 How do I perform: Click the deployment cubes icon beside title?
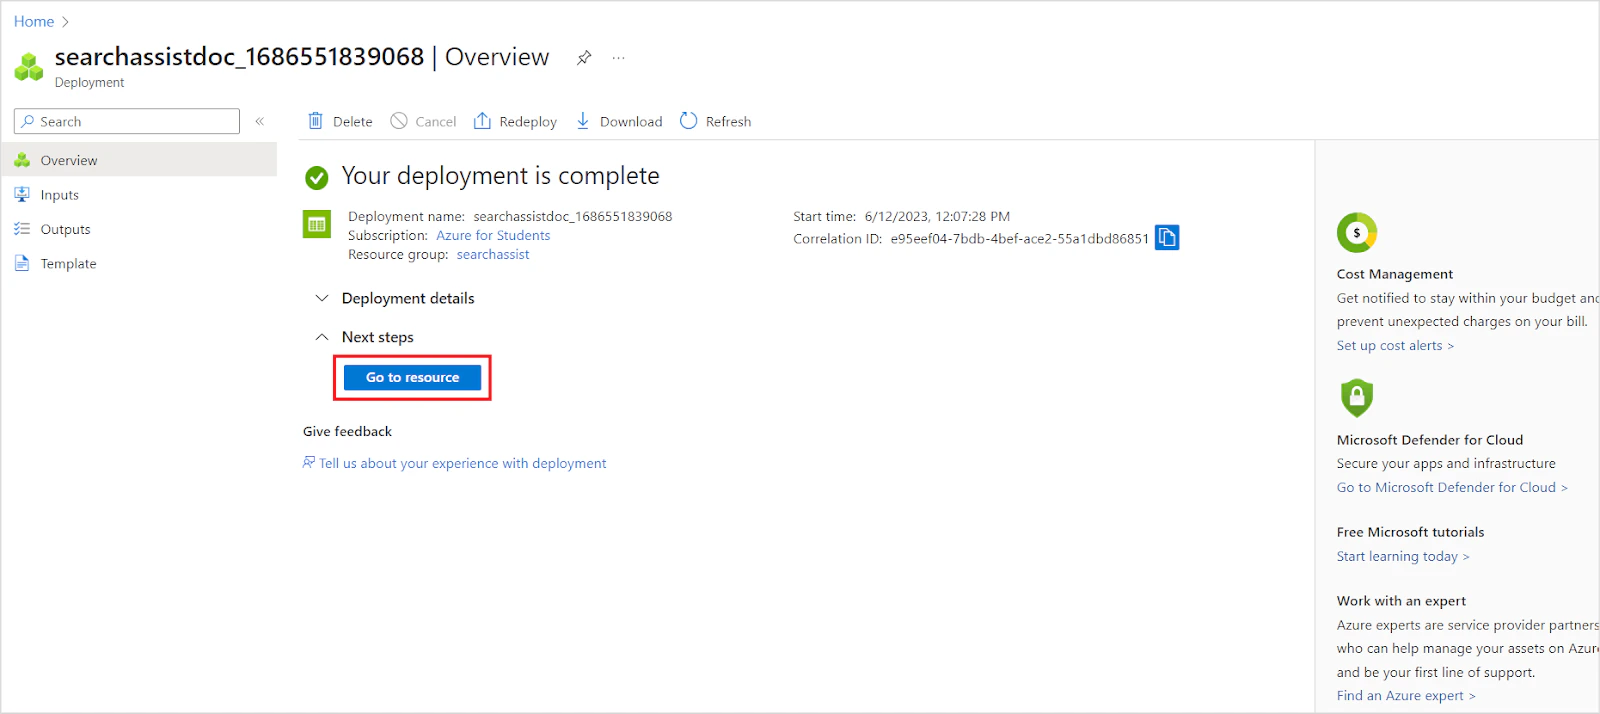[x=29, y=67]
